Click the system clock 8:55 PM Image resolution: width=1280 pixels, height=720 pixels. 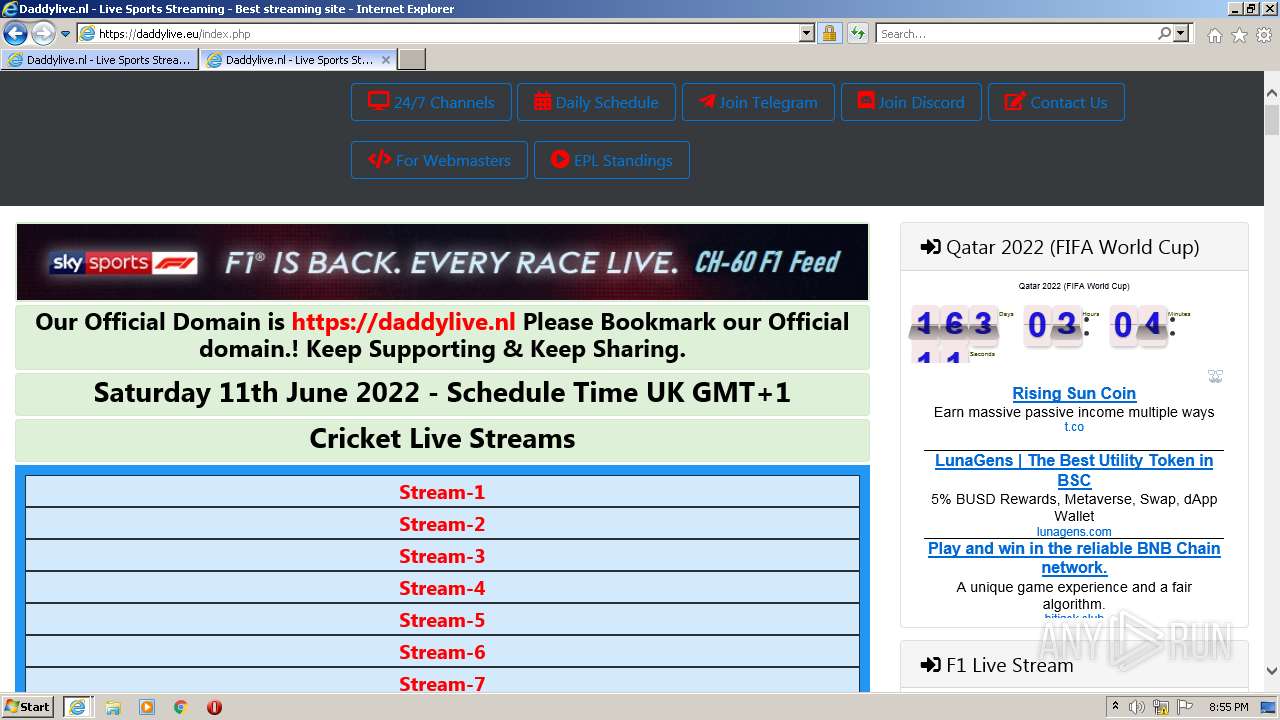(x=1228, y=707)
